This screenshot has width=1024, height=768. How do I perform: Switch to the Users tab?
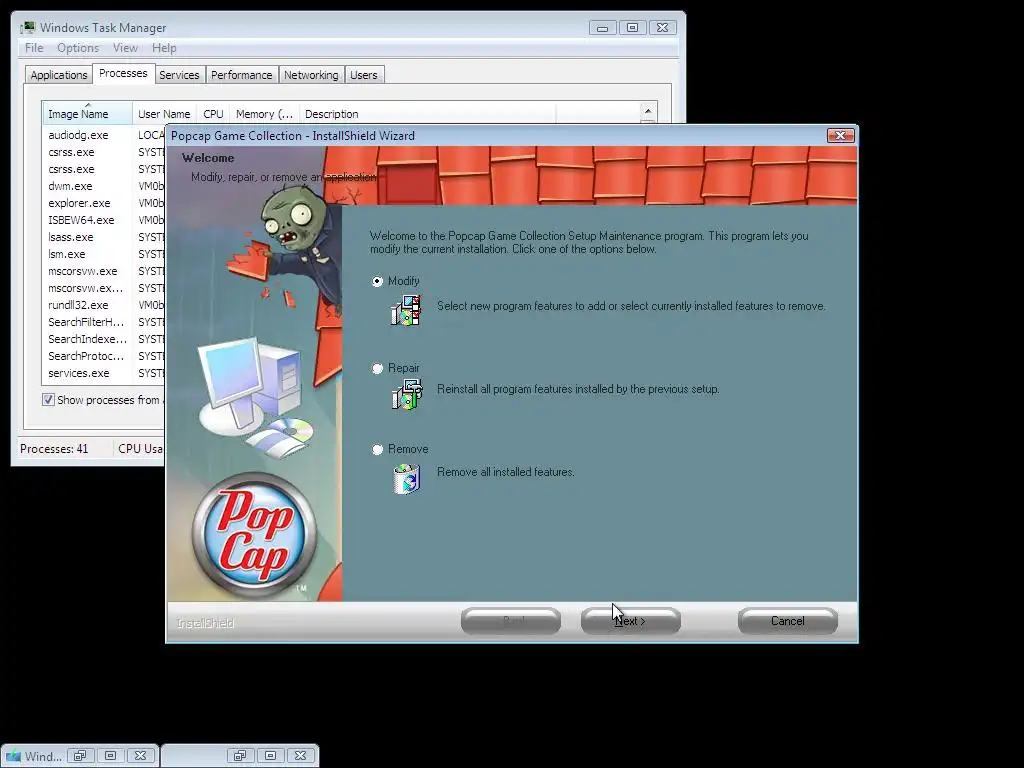[364, 75]
